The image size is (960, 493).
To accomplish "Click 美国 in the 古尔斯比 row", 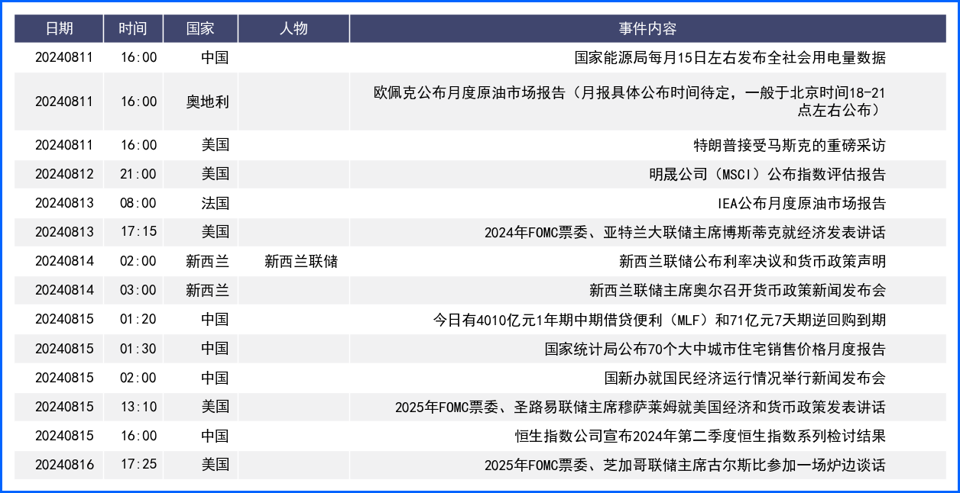I will [215, 465].
